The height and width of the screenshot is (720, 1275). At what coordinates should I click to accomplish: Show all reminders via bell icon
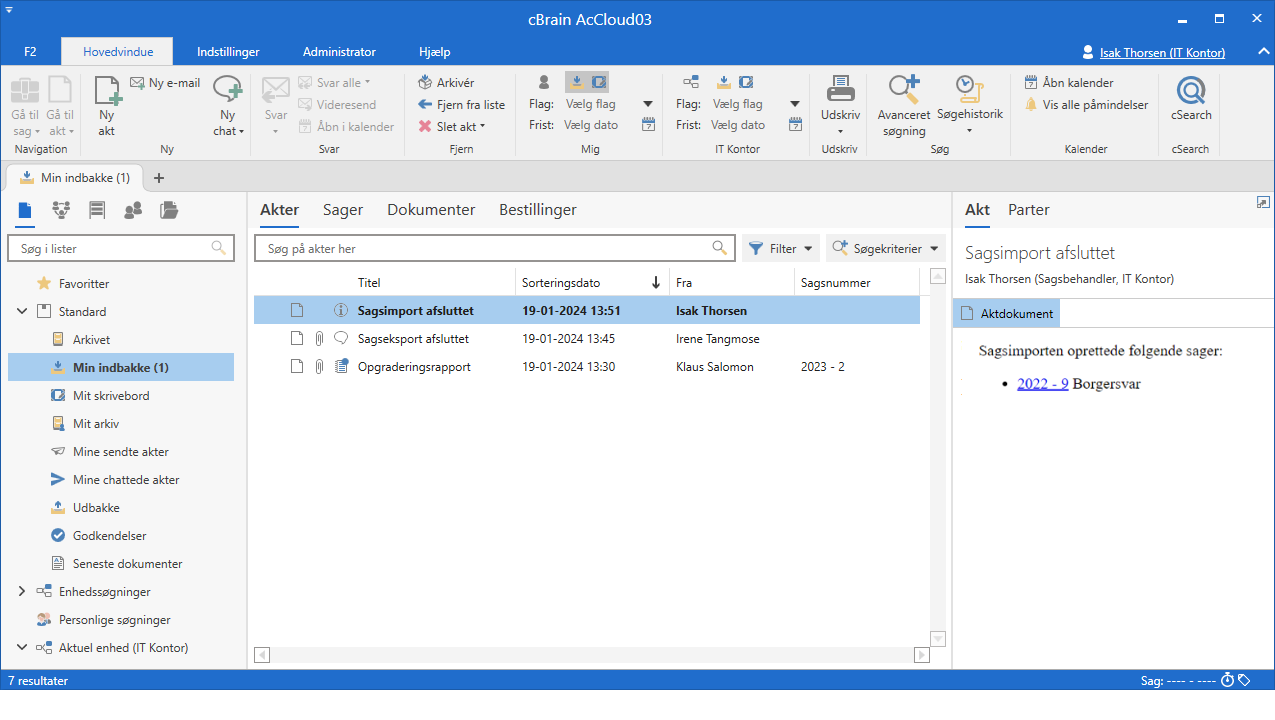click(x=1031, y=105)
